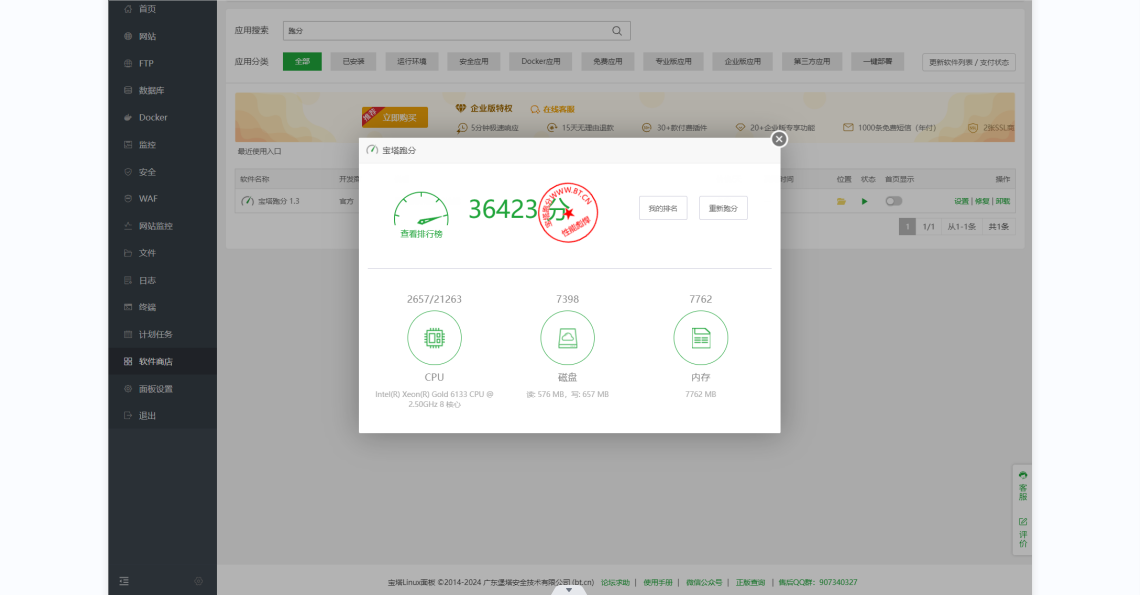
Task: Click the 内存 memory icon
Action: (x=701, y=338)
